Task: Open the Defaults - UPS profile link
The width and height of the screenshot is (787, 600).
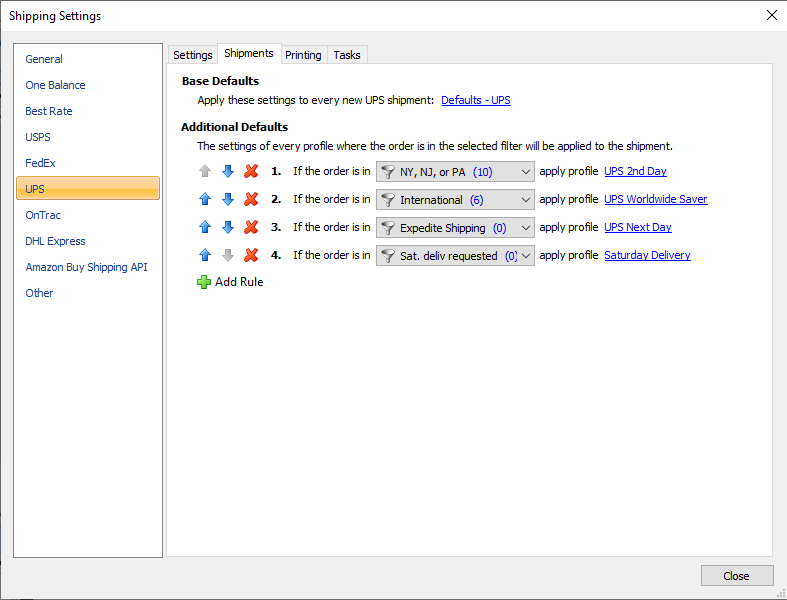Action: 476,100
